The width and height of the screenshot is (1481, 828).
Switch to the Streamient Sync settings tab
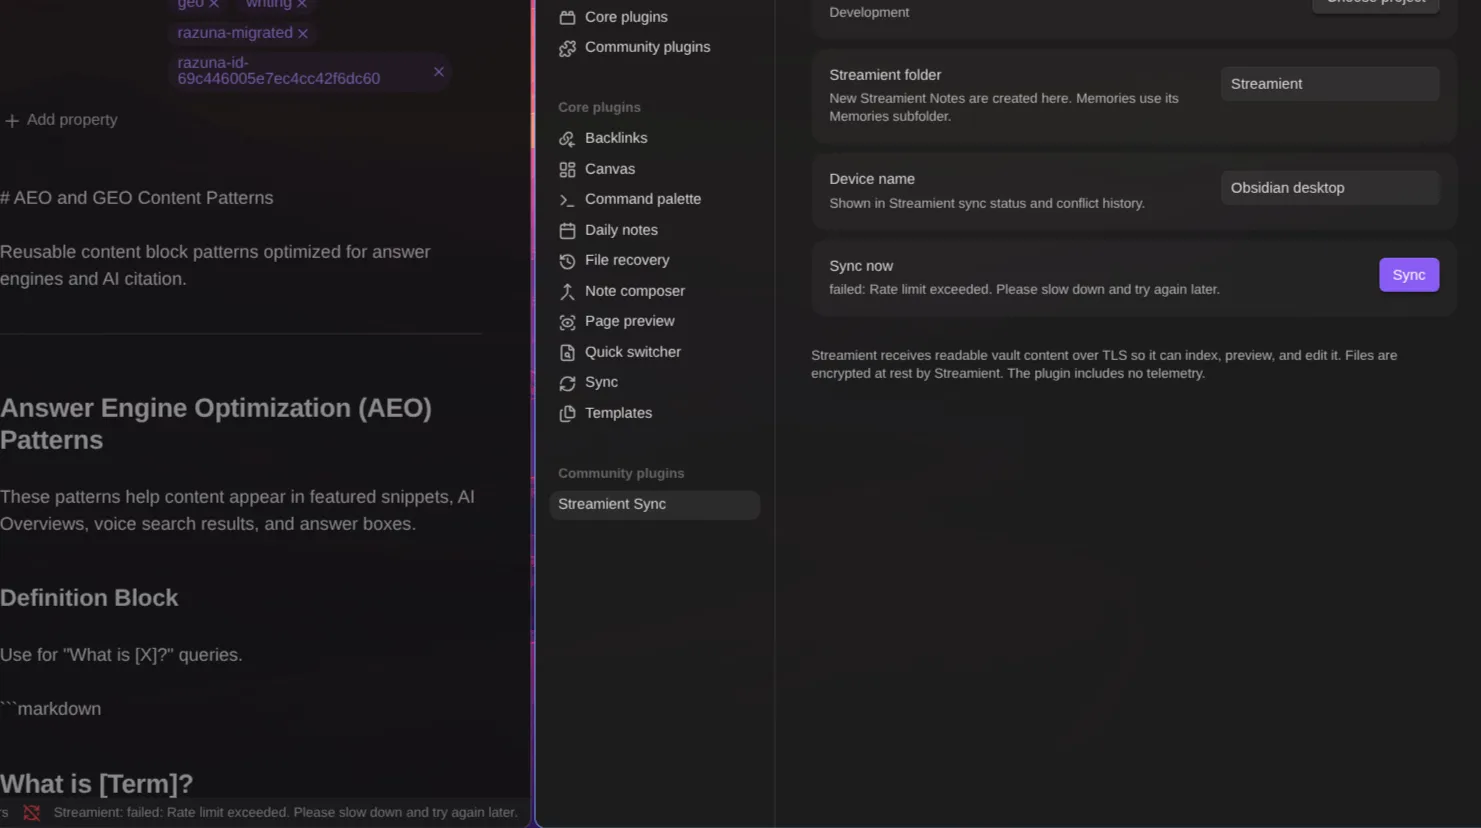point(655,505)
